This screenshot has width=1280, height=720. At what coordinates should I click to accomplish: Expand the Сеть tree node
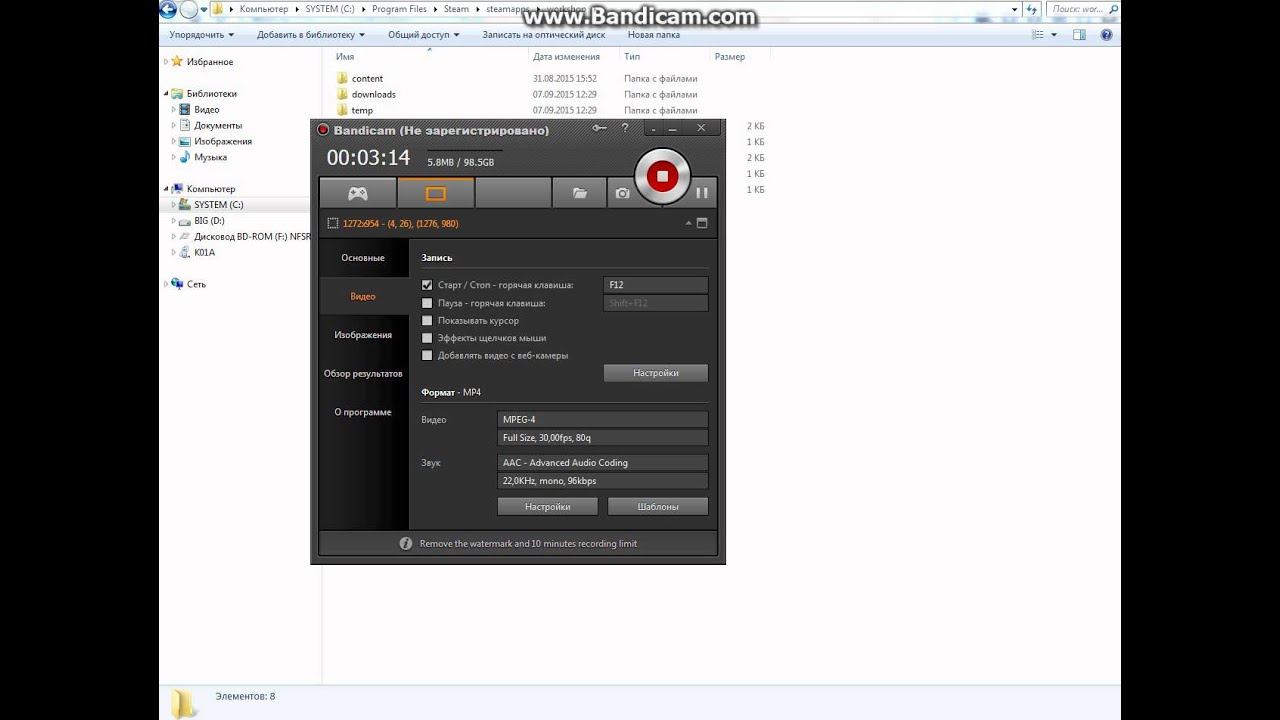[166, 284]
